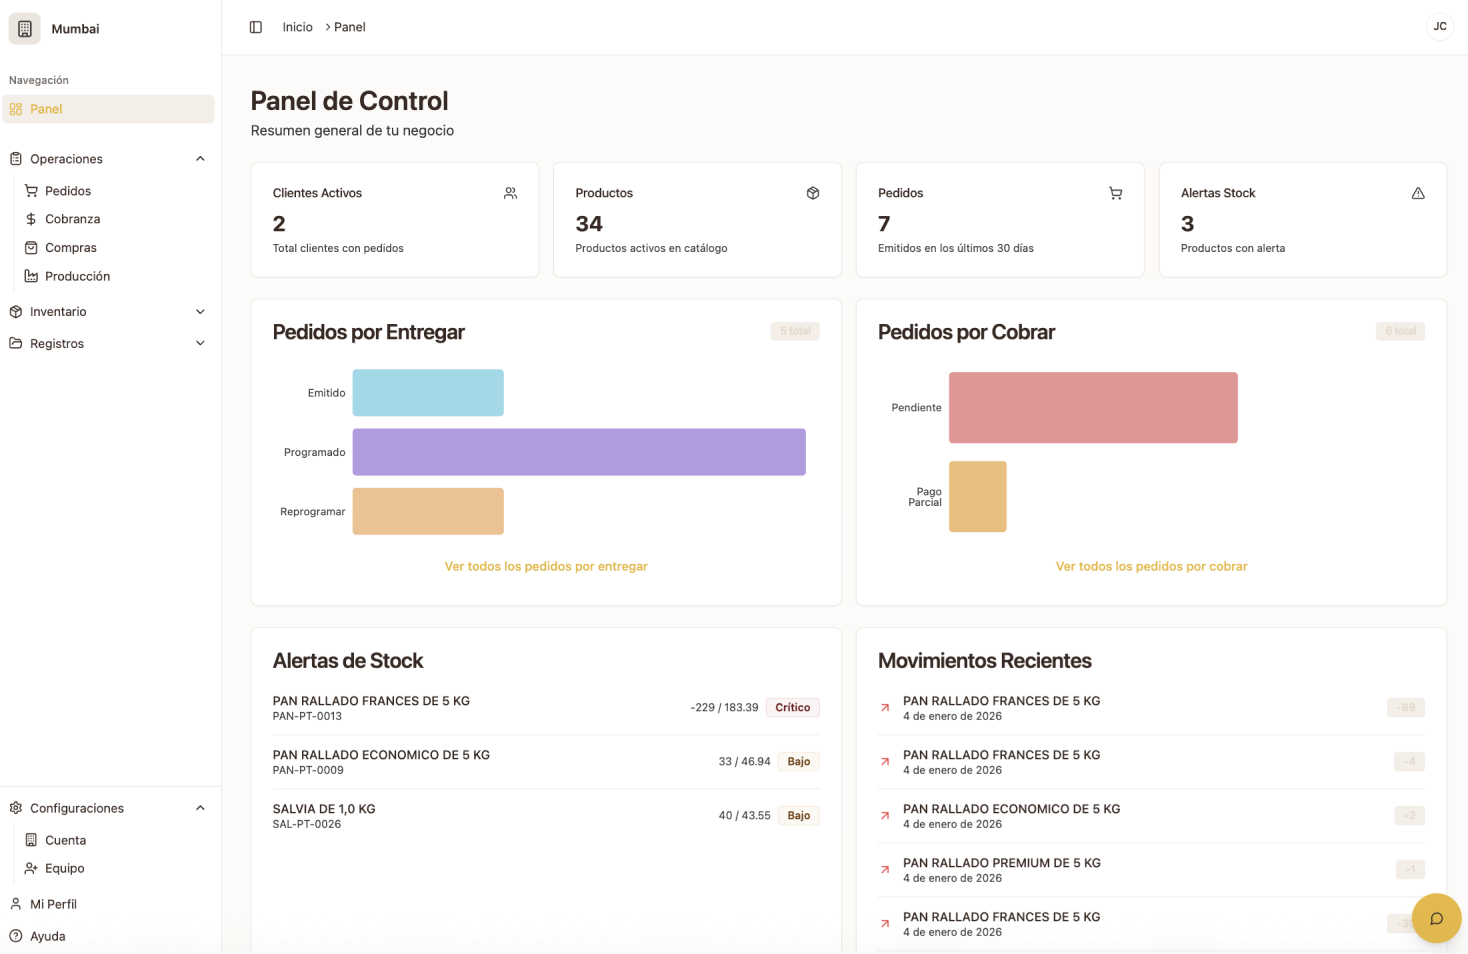Viewport: 1468px width, 954px height.
Task: Click the Clientes Activos users icon
Action: pyautogui.click(x=510, y=193)
